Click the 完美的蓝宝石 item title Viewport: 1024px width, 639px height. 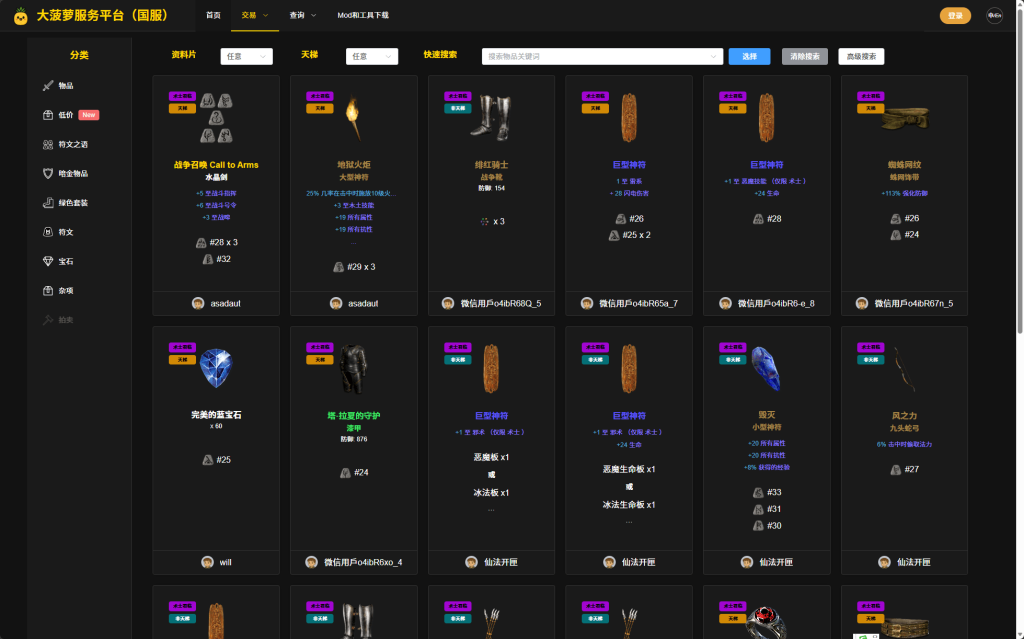pyautogui.click(x=216, y=415)
